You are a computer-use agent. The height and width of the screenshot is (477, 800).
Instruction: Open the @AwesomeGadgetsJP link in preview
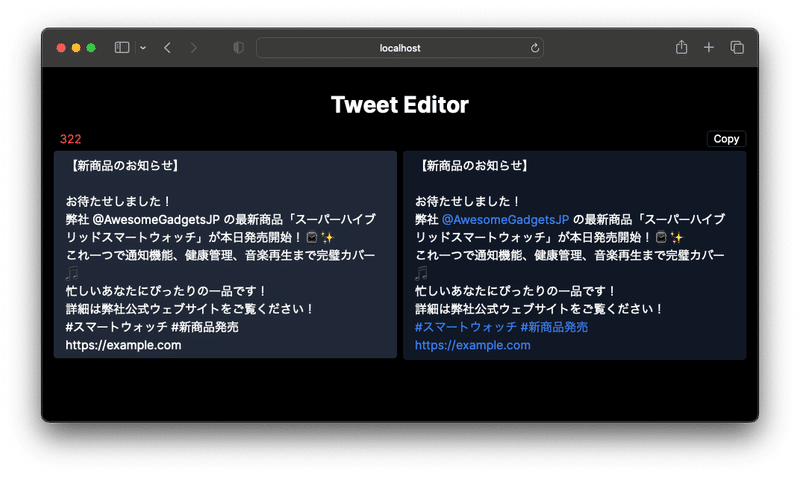pos(505,219)
